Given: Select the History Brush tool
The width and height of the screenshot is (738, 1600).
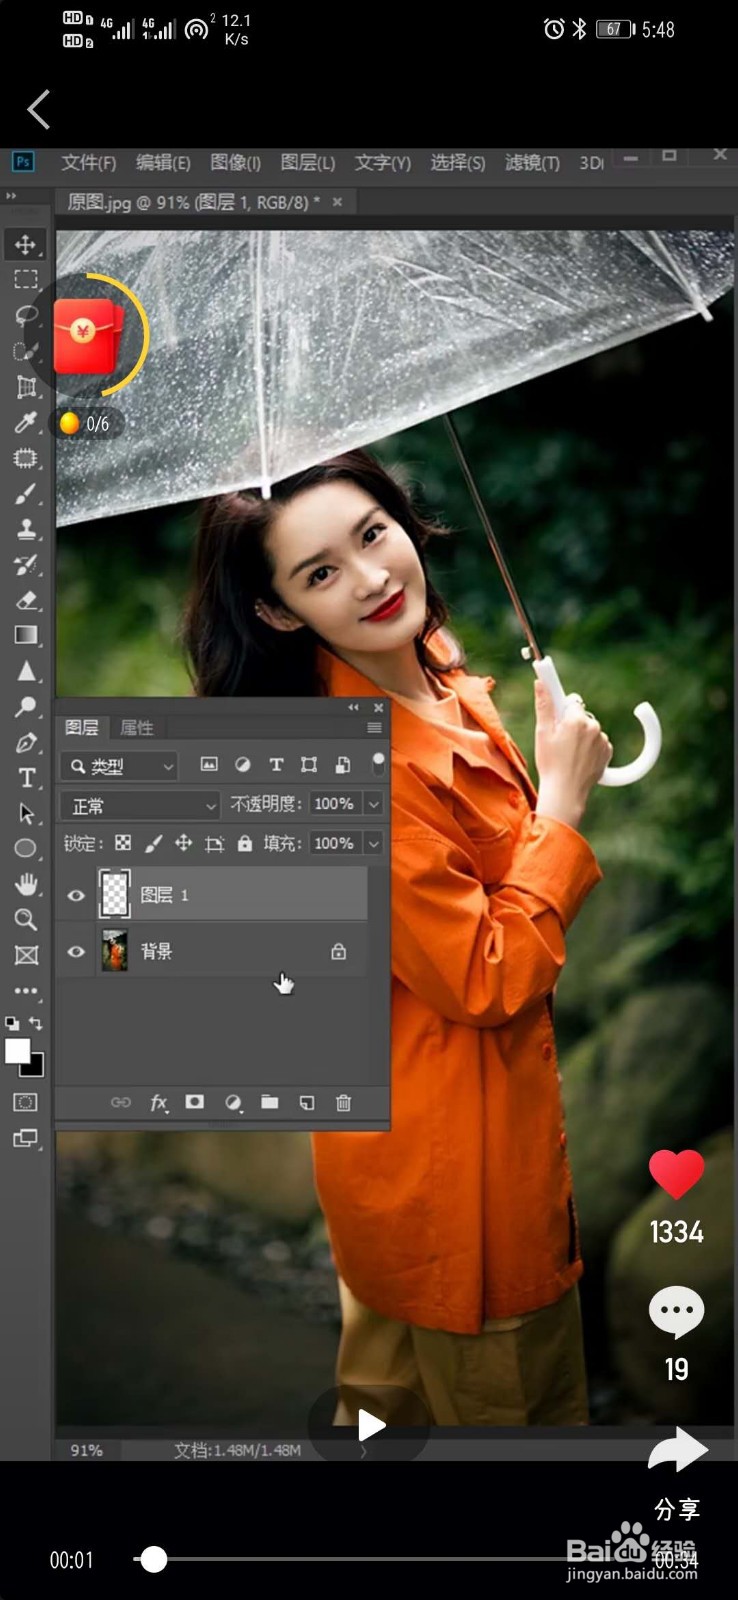Looking at the screenshot, I should 26,565.
